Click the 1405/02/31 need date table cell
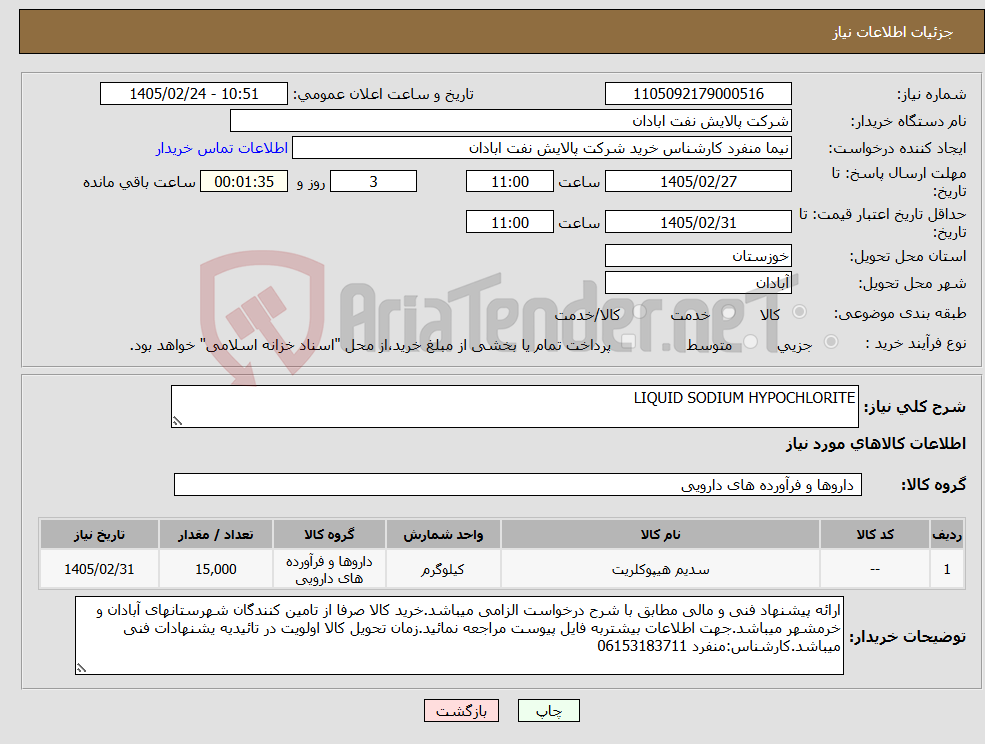 pos(99,569)
